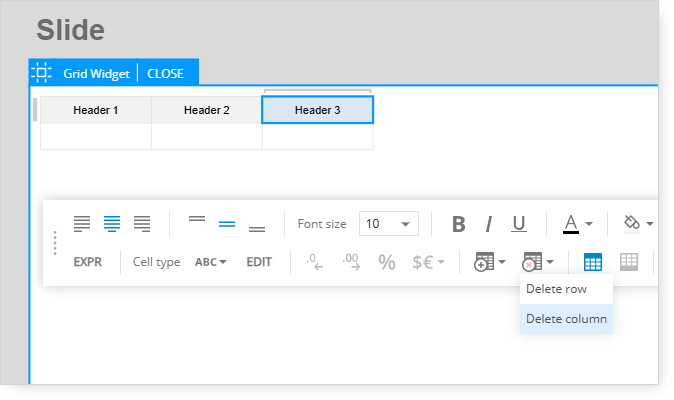Set vertical alignment to top
The width and height of the screenshot is (674, 400).
pyautogui.click(x=197, y=219)
